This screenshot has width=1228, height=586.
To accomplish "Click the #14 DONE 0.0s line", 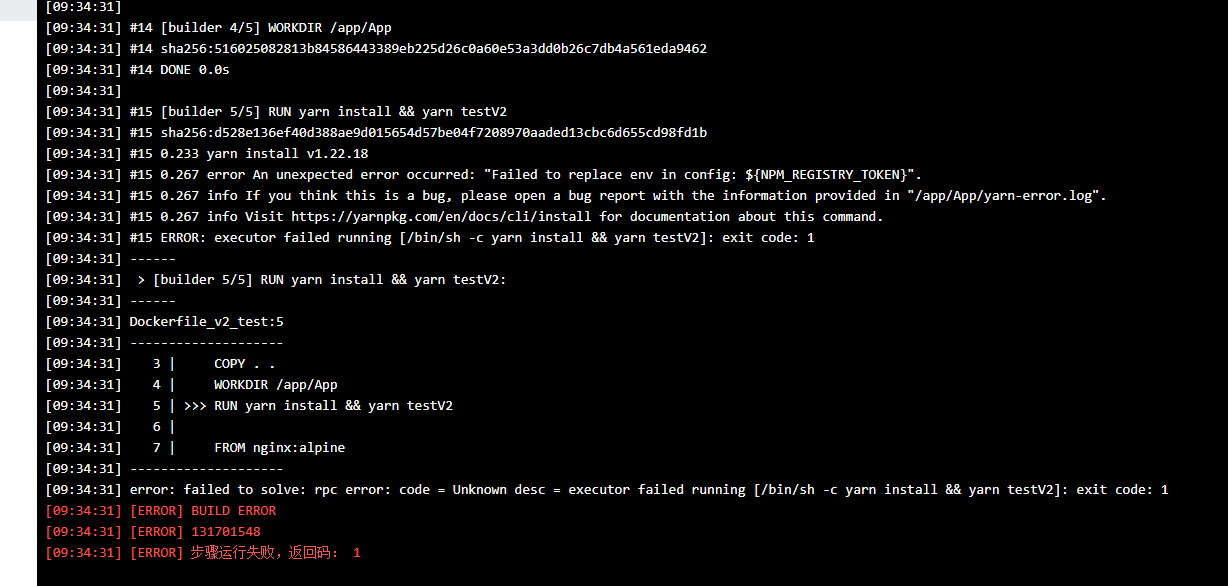I will point(137,70).
